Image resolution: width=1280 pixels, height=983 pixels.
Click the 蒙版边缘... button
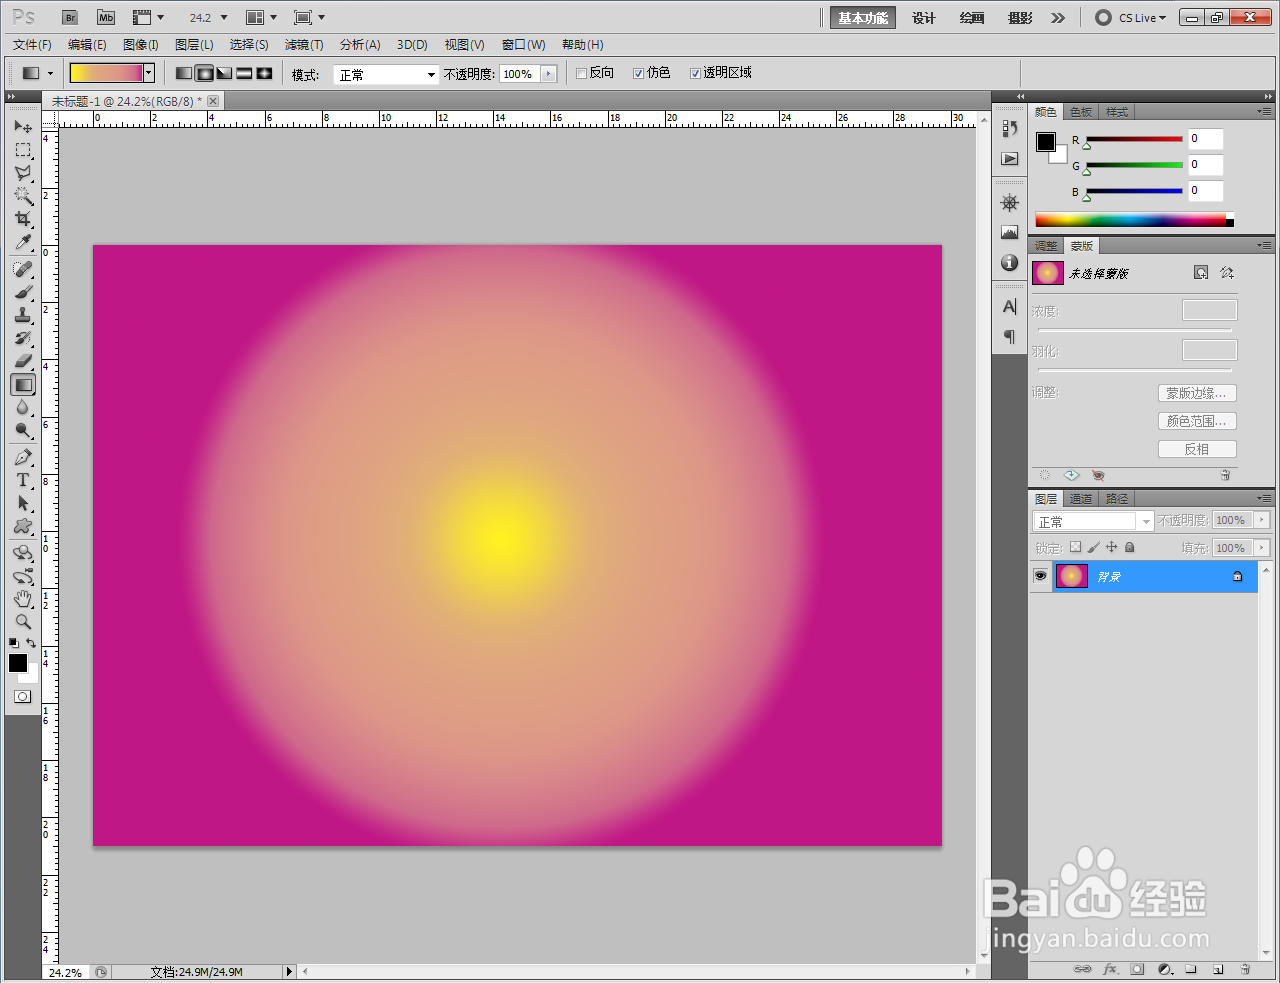tap(1197, 393)
